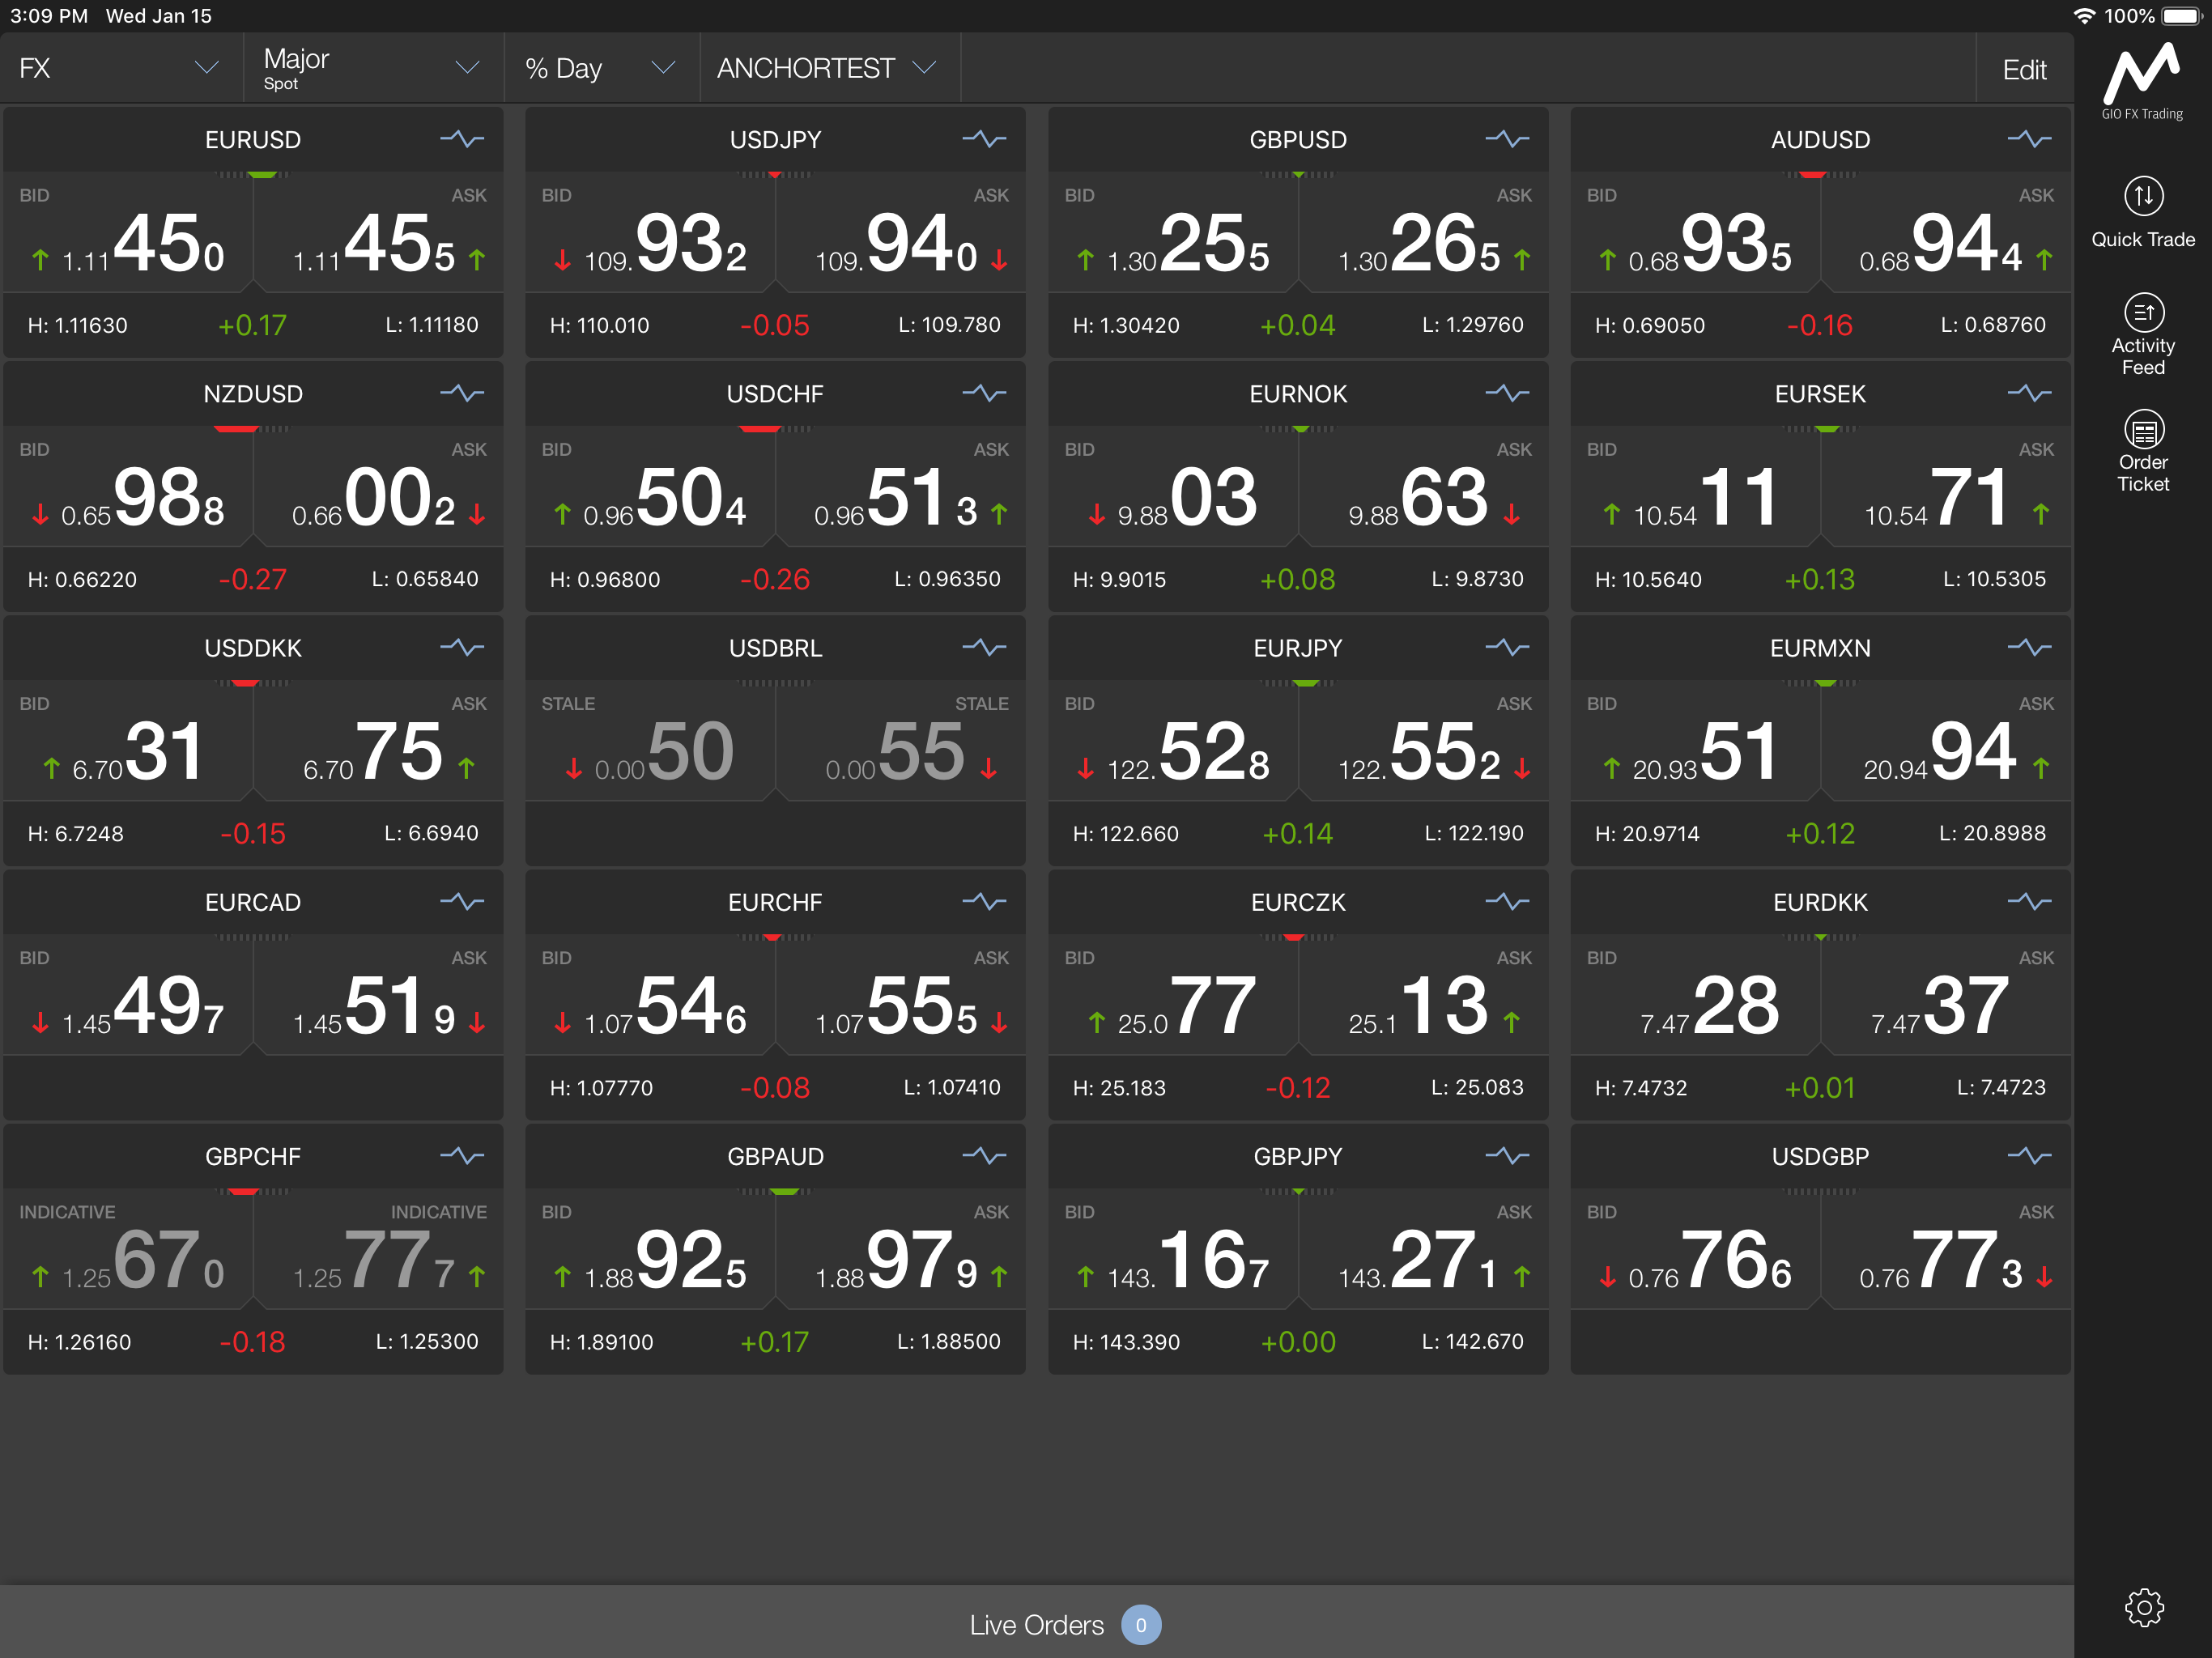2212x1658 pixels.
Task: Sell EURUSD at bid 1.11450
Action: pos(128,232)
